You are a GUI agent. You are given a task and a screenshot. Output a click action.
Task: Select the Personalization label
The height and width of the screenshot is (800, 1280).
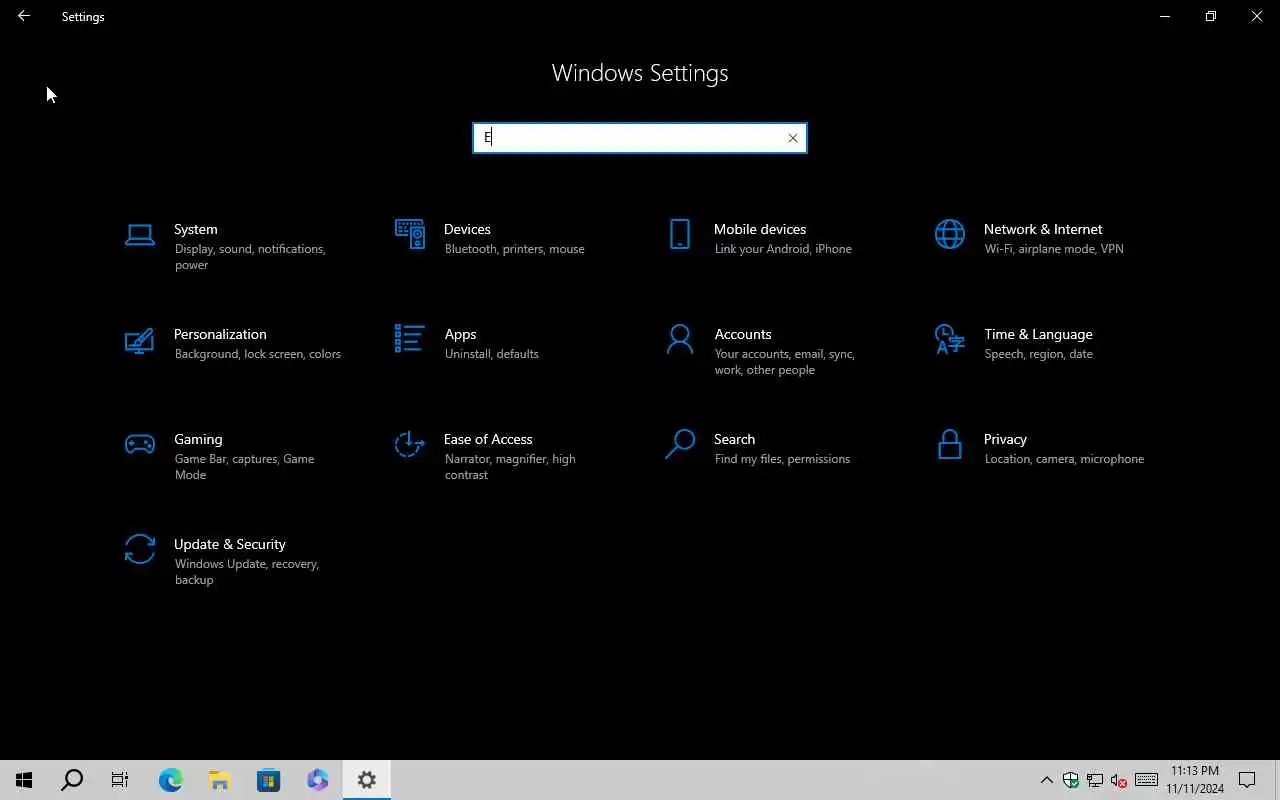[x=220, y=334]
